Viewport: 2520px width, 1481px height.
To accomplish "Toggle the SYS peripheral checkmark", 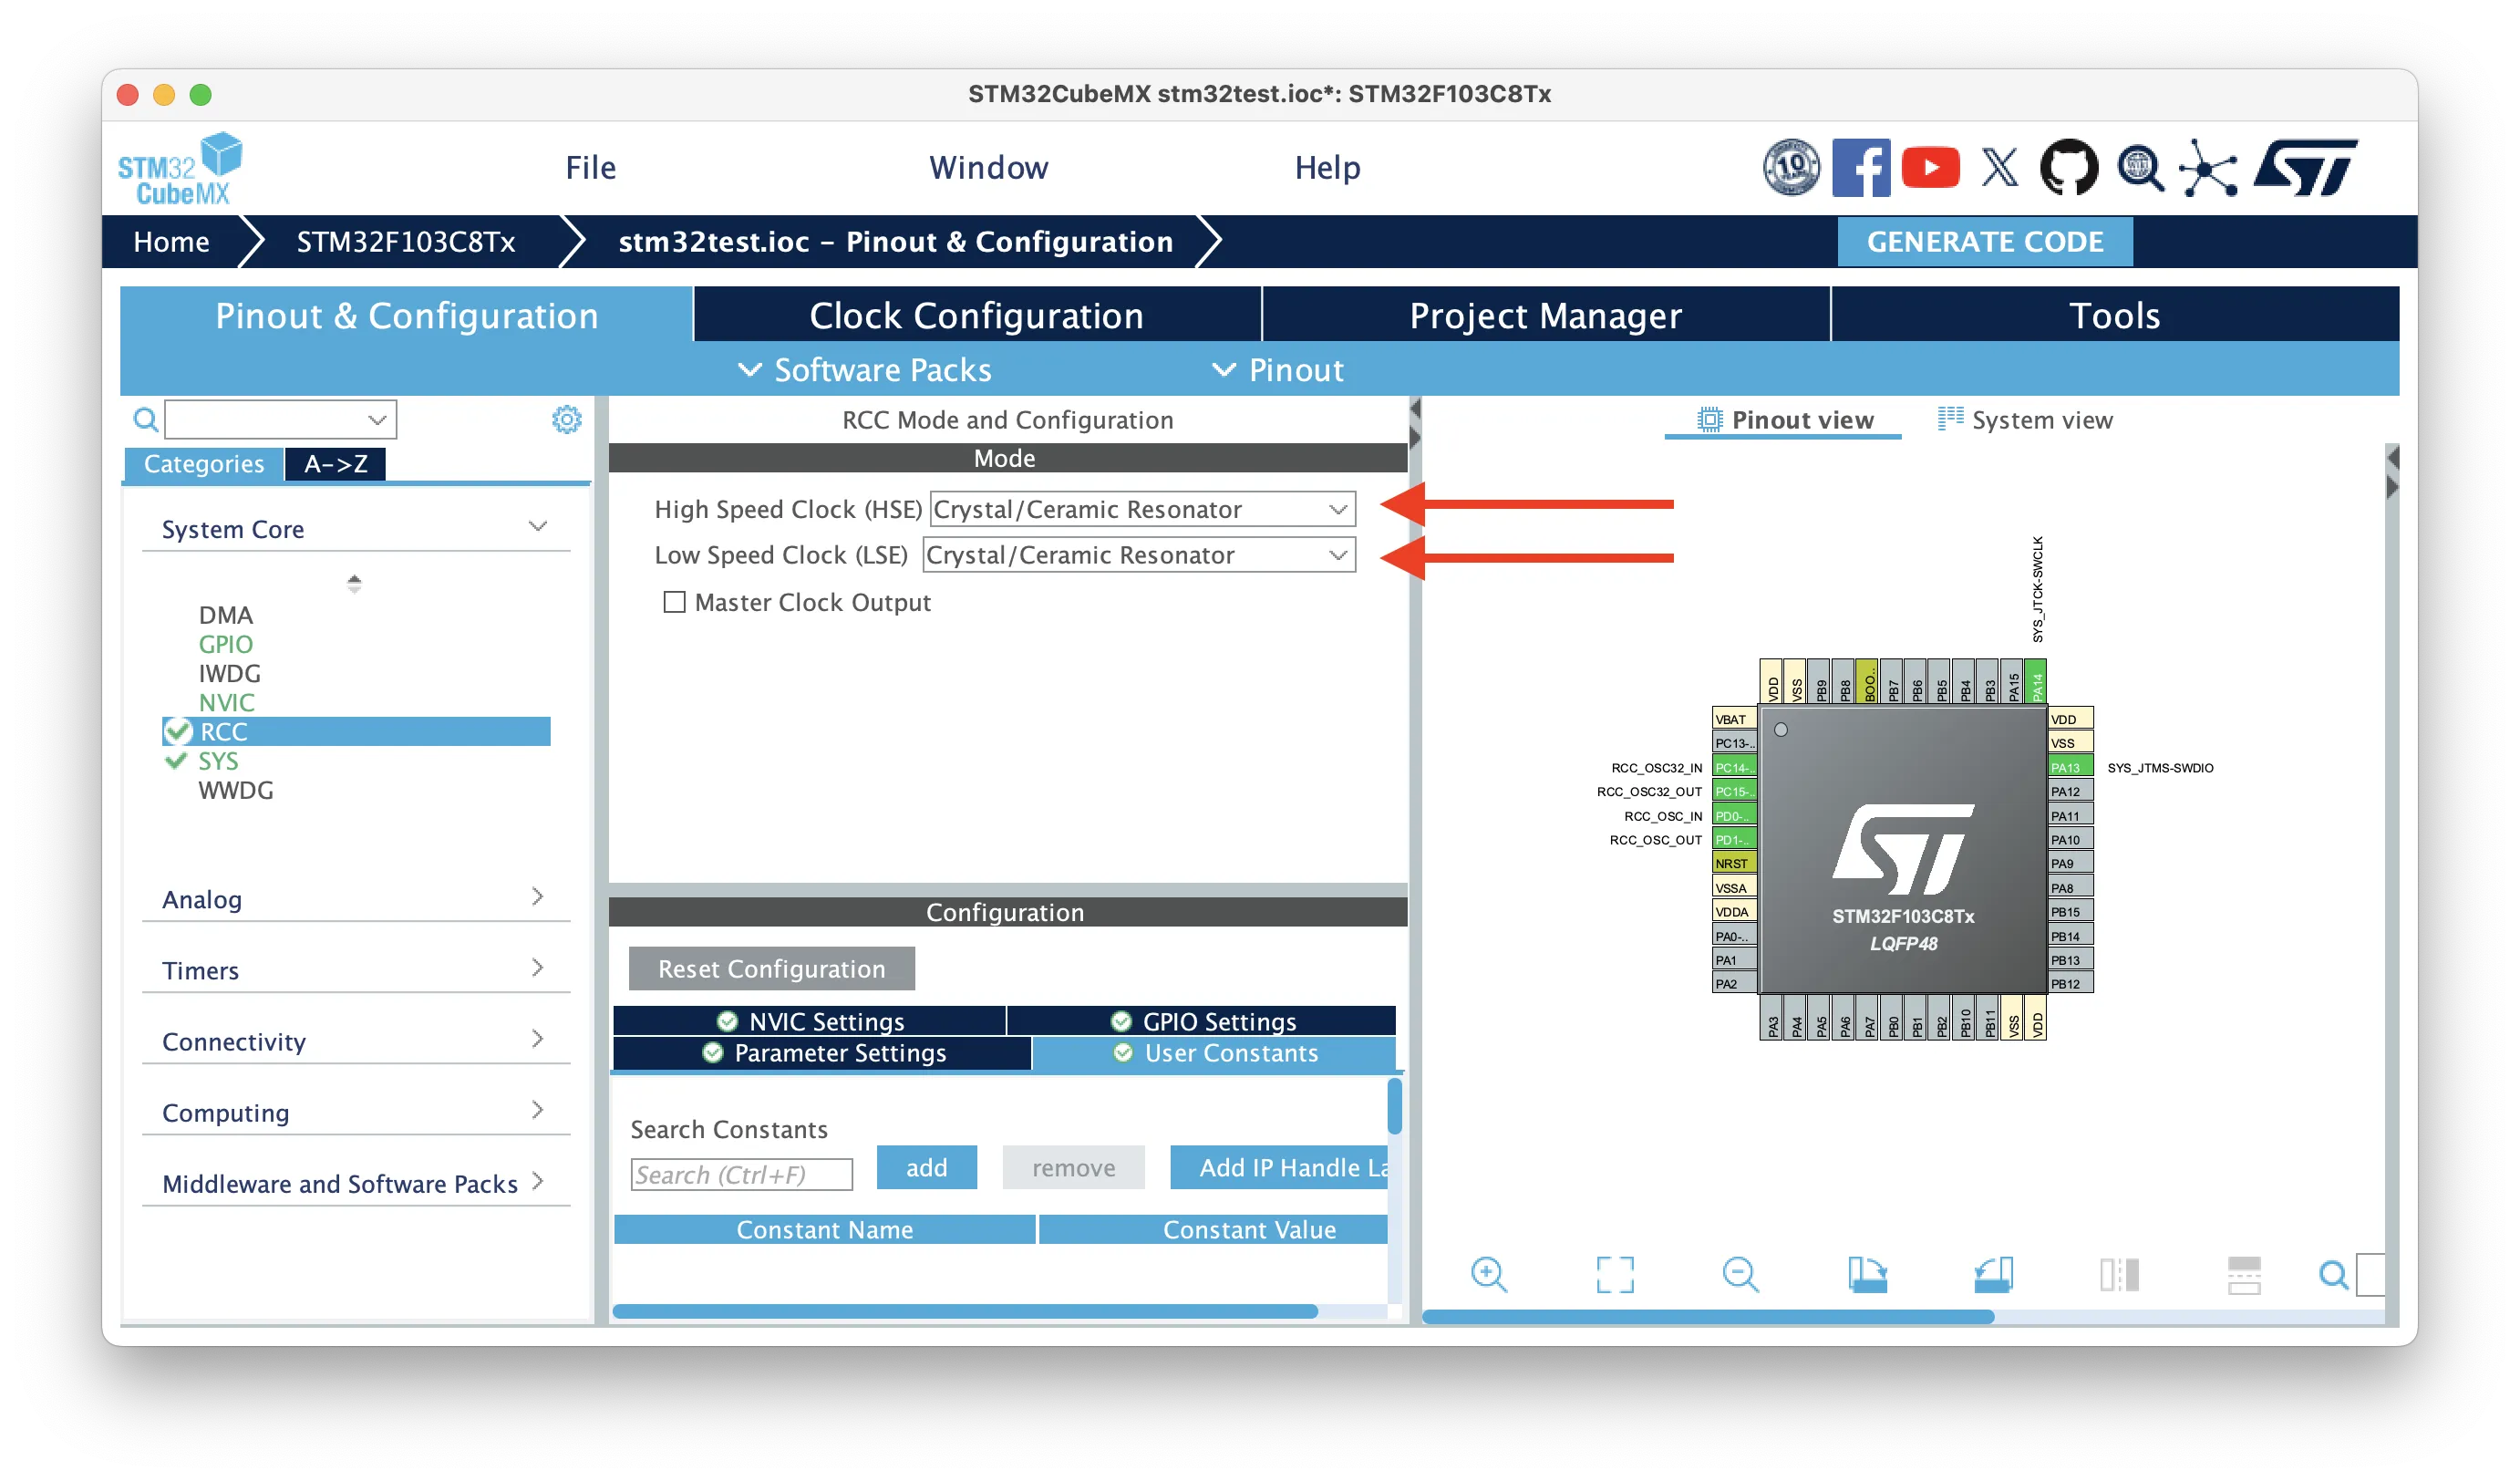I will pos(176,761).
